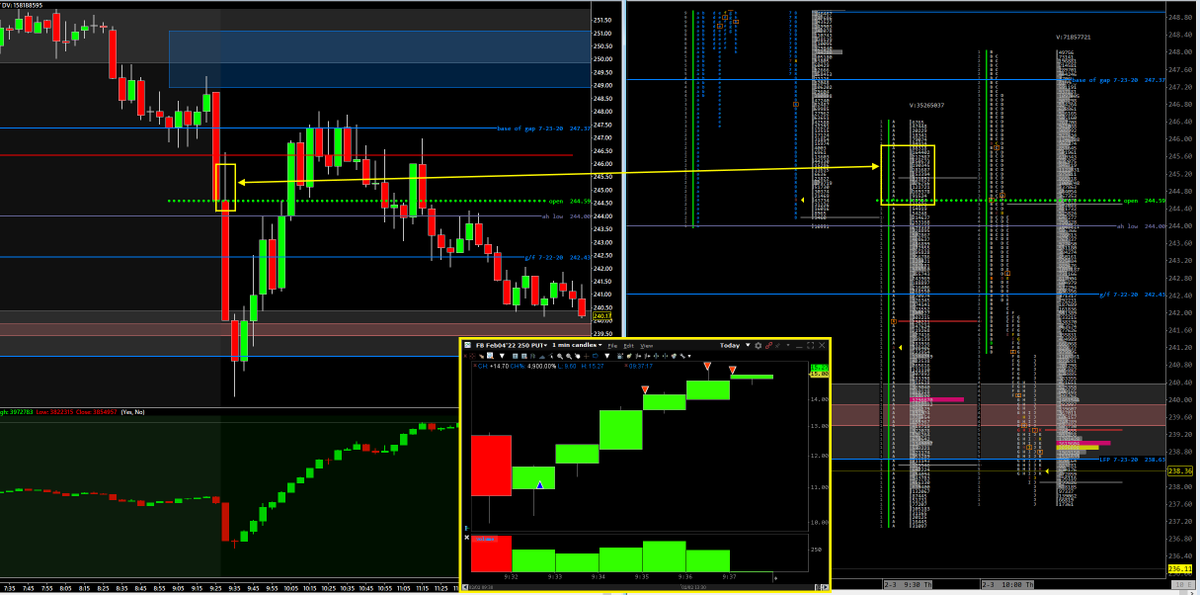The image size is (1200, 595).
Task: Click the 'V:35265037' volume label on the profile chart
Action: [927, 104]
